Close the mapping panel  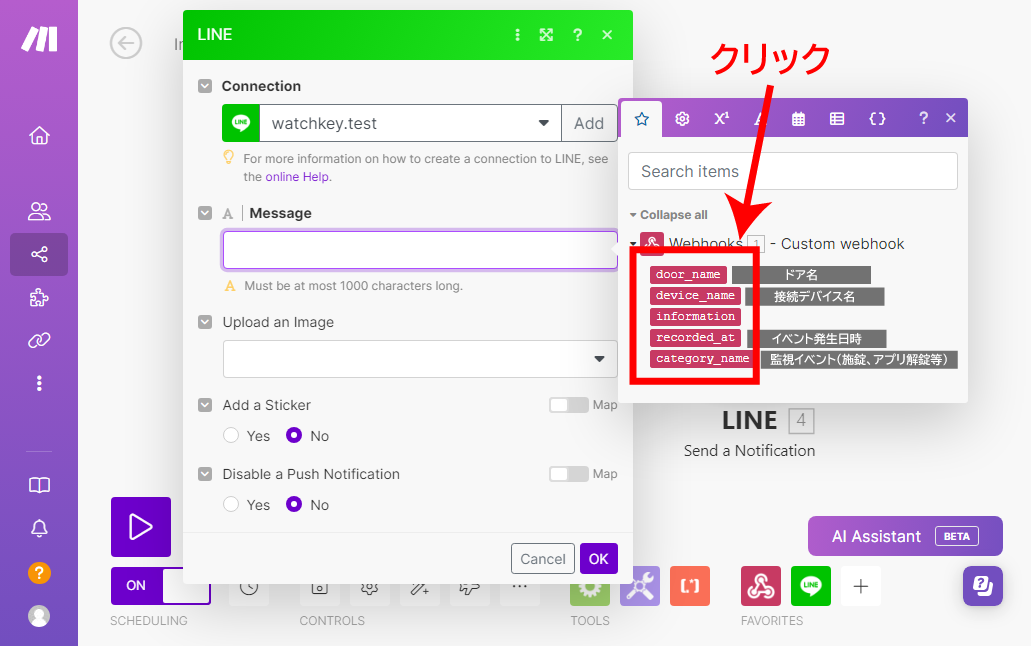(x=951, y=118)
